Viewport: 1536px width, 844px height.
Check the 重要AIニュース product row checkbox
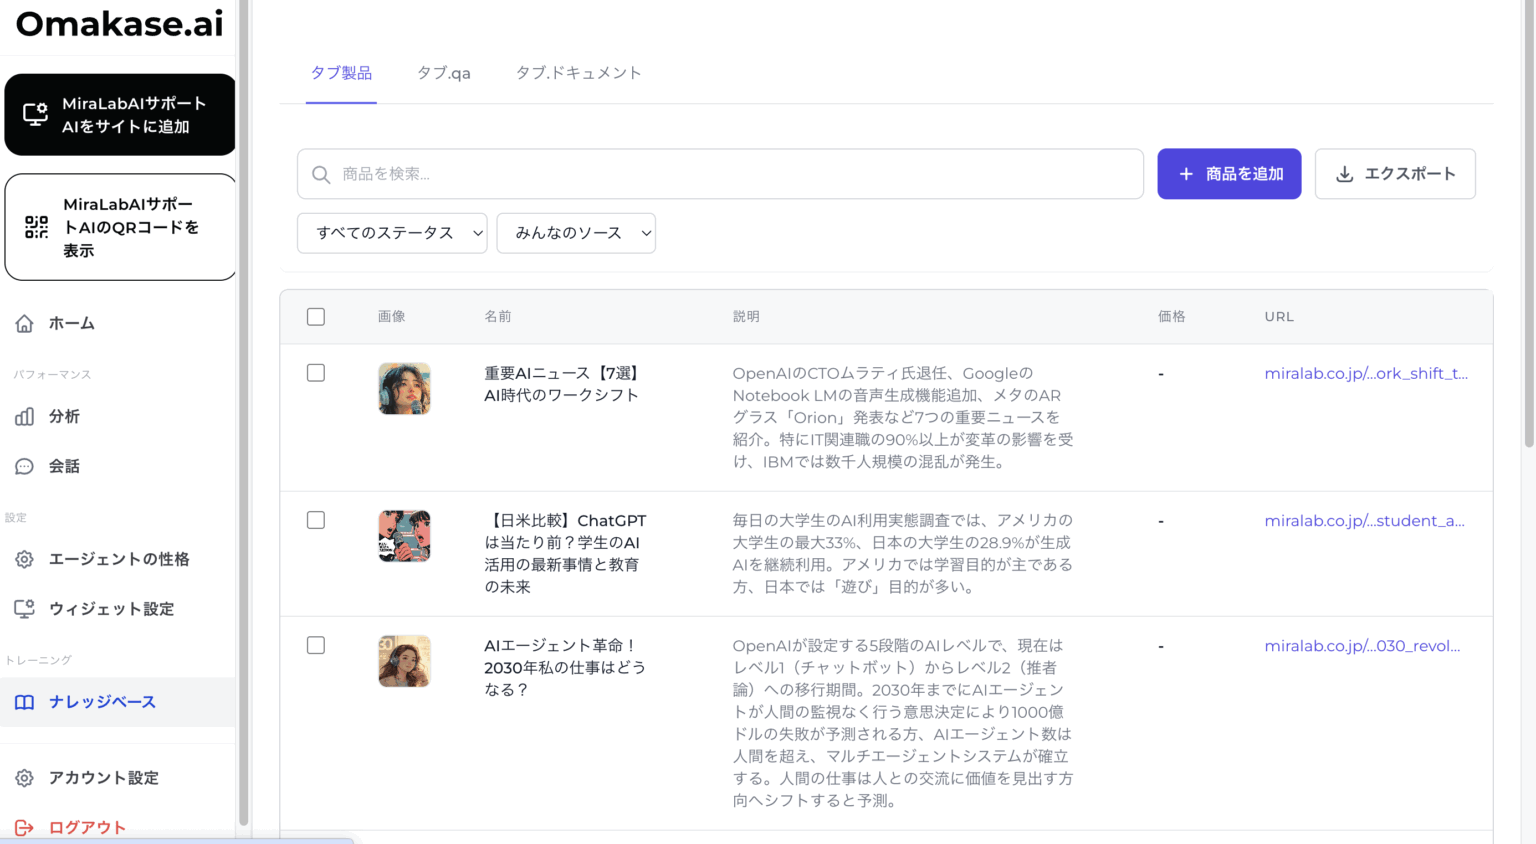316,373
